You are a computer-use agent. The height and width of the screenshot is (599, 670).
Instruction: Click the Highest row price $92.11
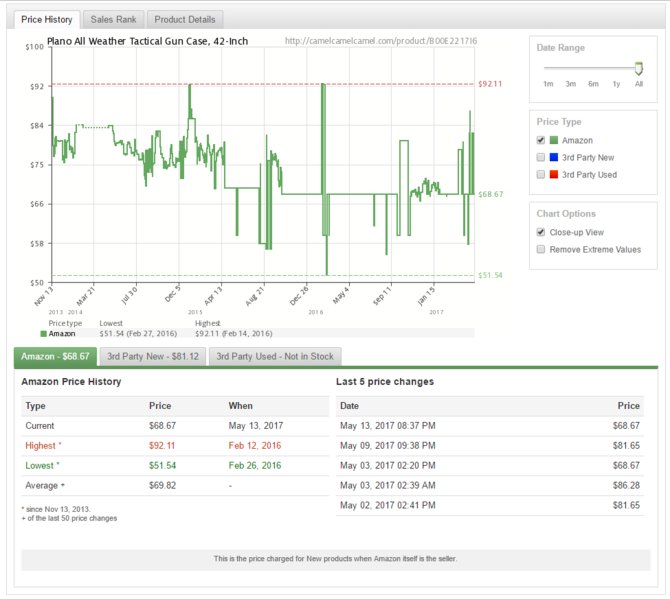click(162, 446)
